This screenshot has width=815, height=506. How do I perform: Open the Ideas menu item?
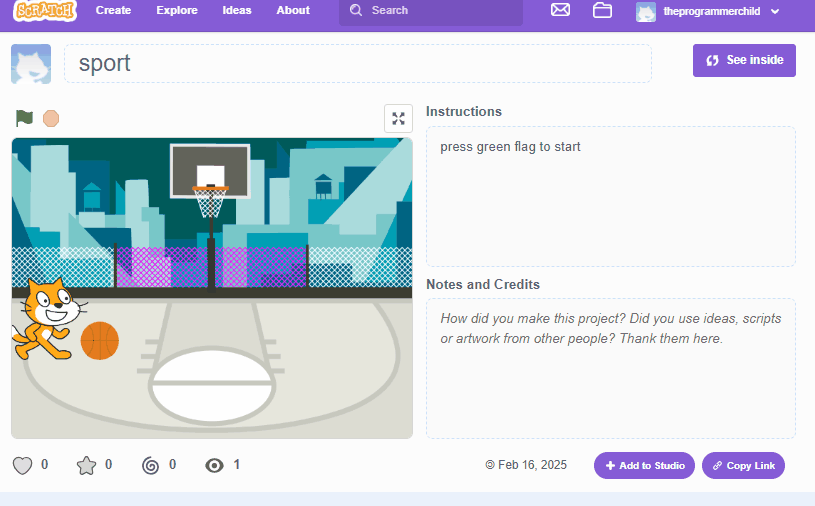(x=237, y=10)
